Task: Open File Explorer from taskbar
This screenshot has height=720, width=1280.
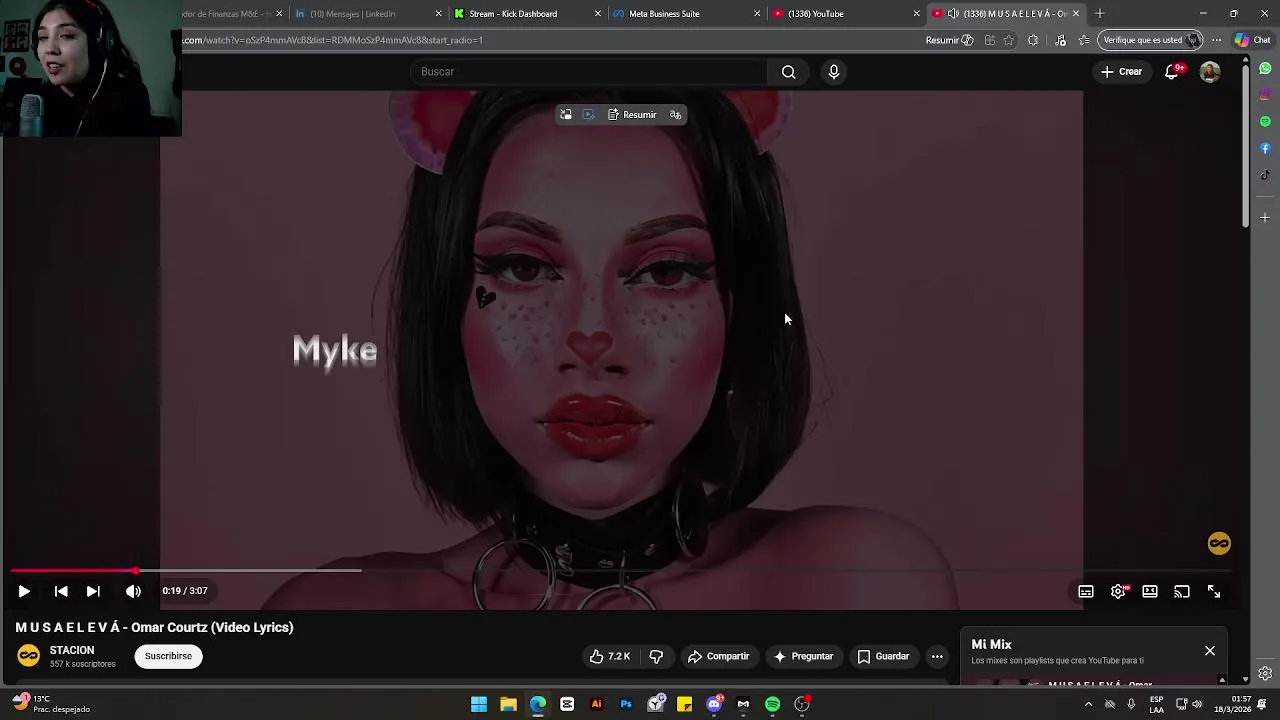Action: [x=508, y=704]
